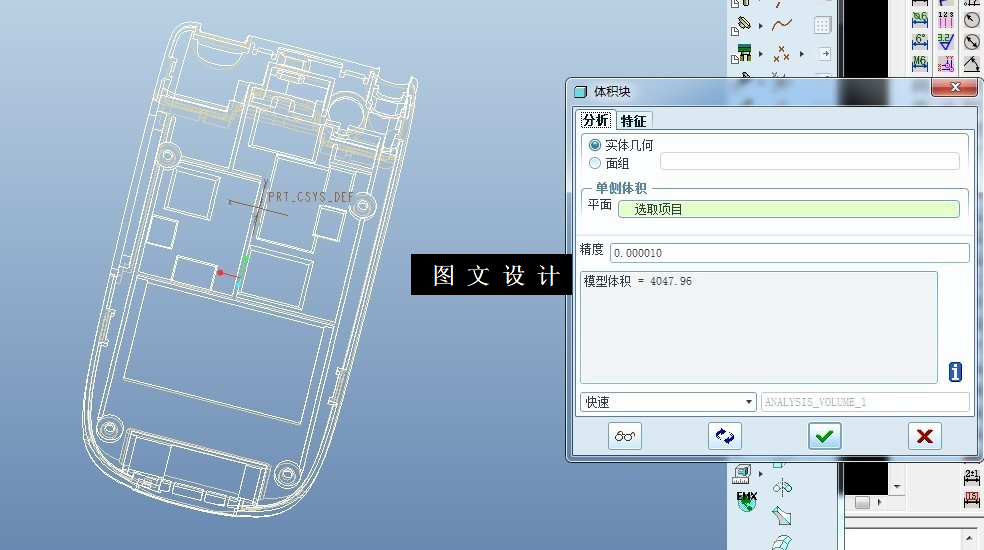Image resolution: width=984 pixels, height=550 pixels.
Task: Select the M6 thread dimension icon
Action: [x=919, y=63]
